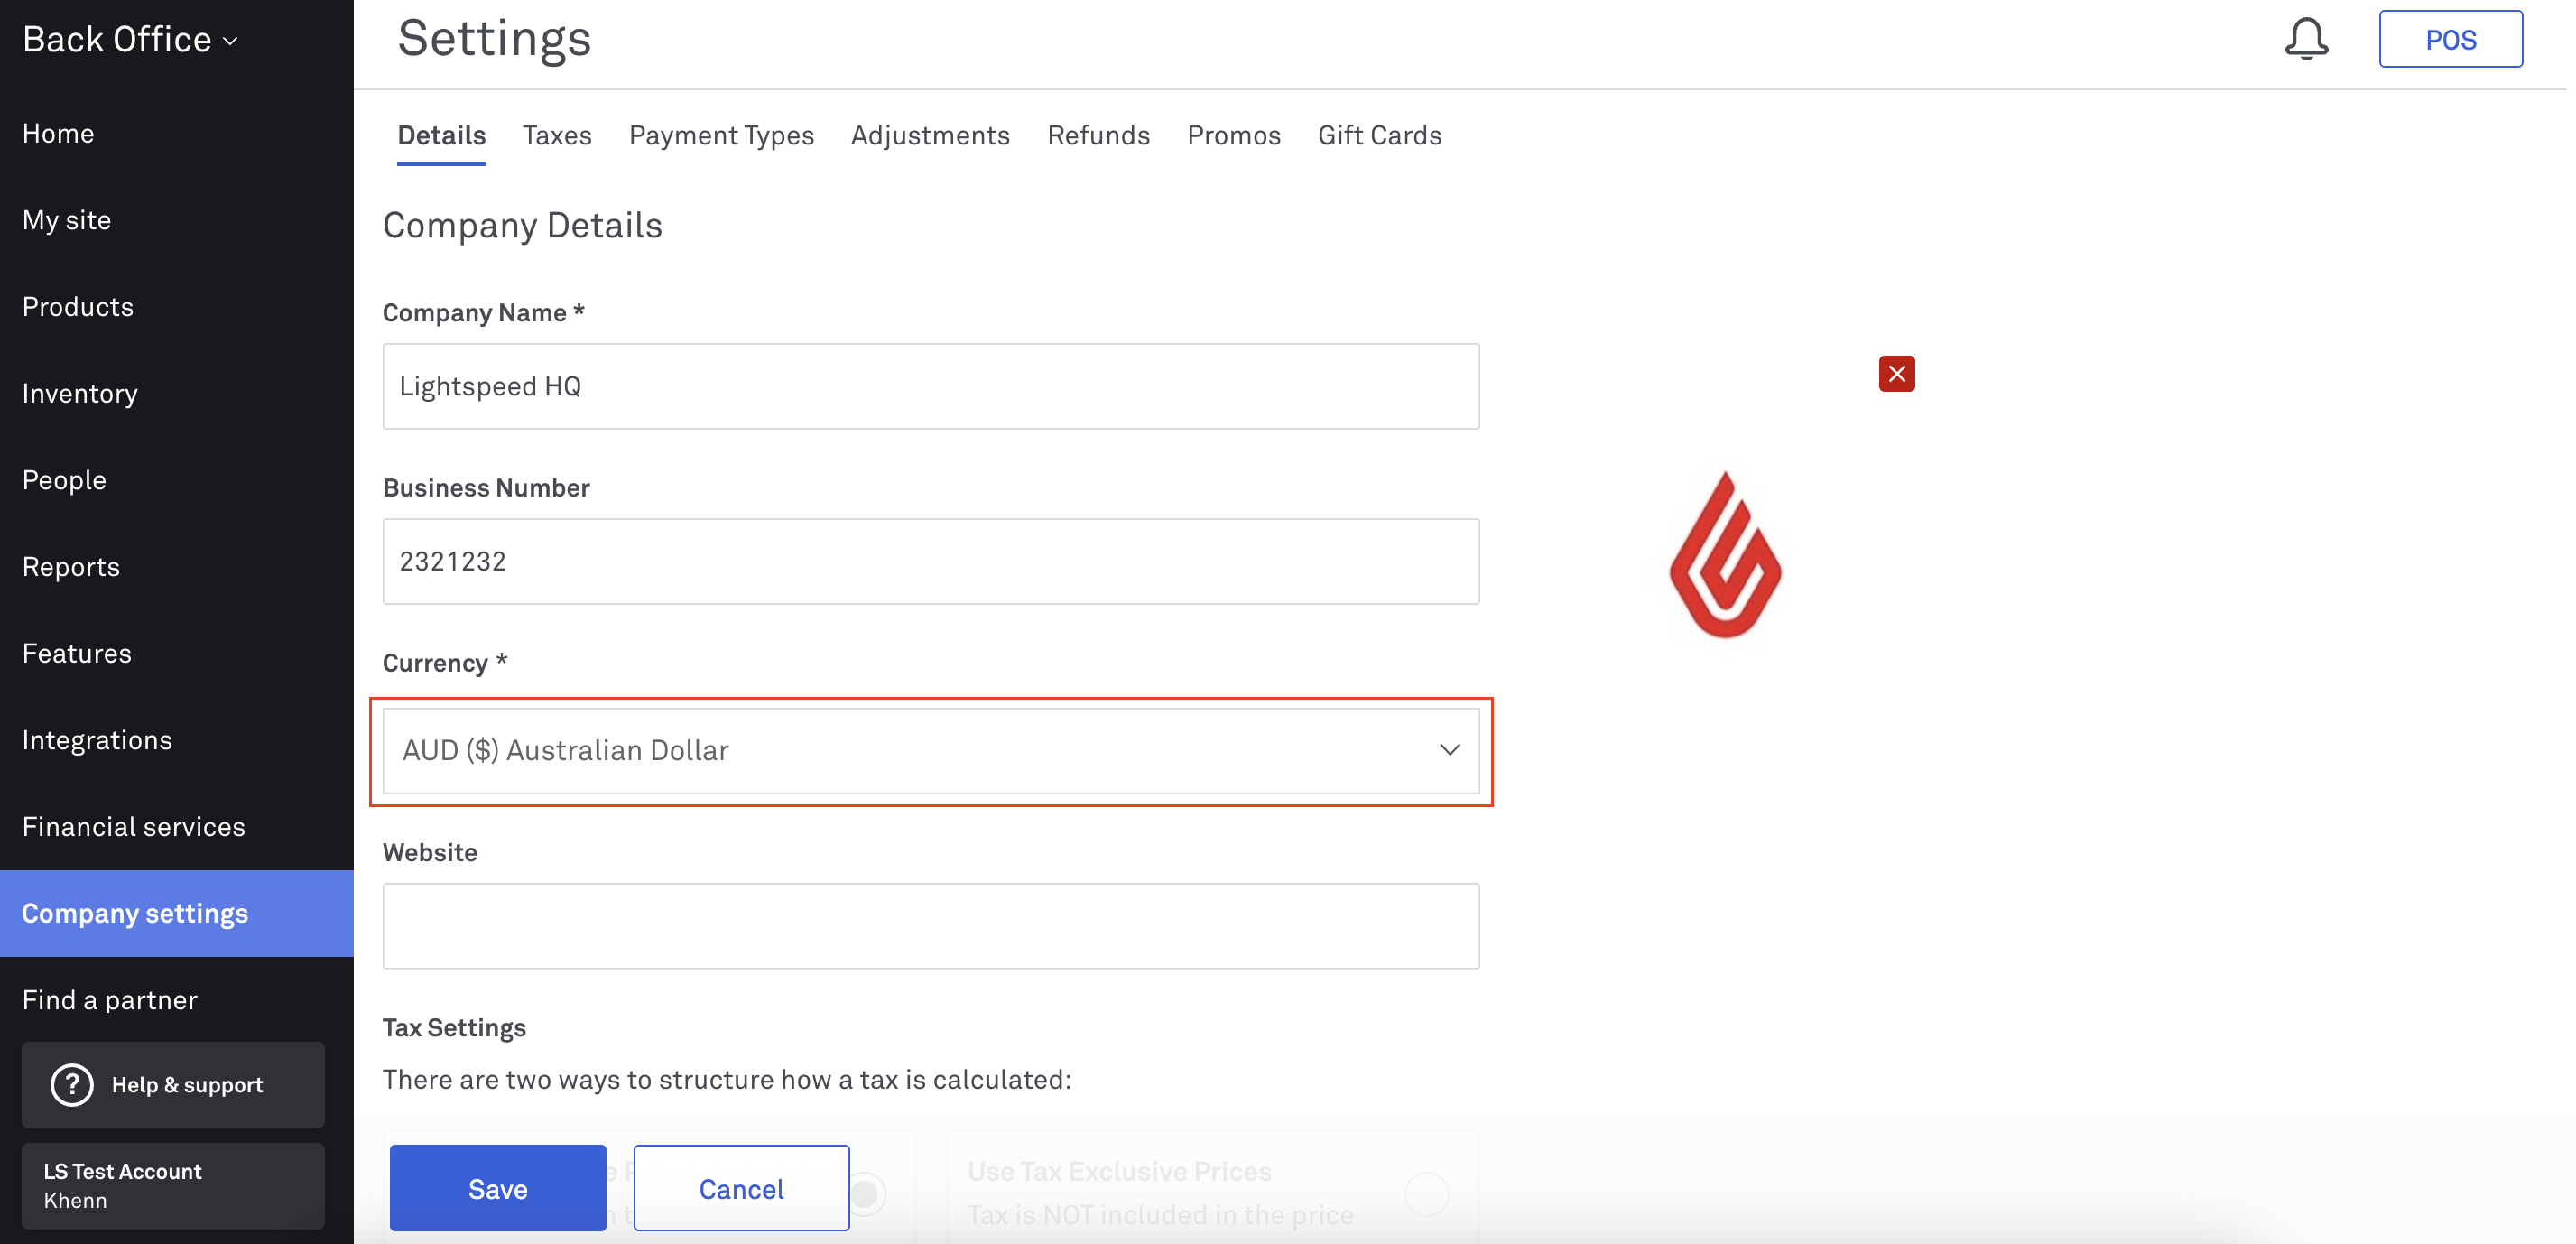Open the LS Test Account Khenn menu
This screenshot has height=1244, width=2576.
(x=173, y=1186)
